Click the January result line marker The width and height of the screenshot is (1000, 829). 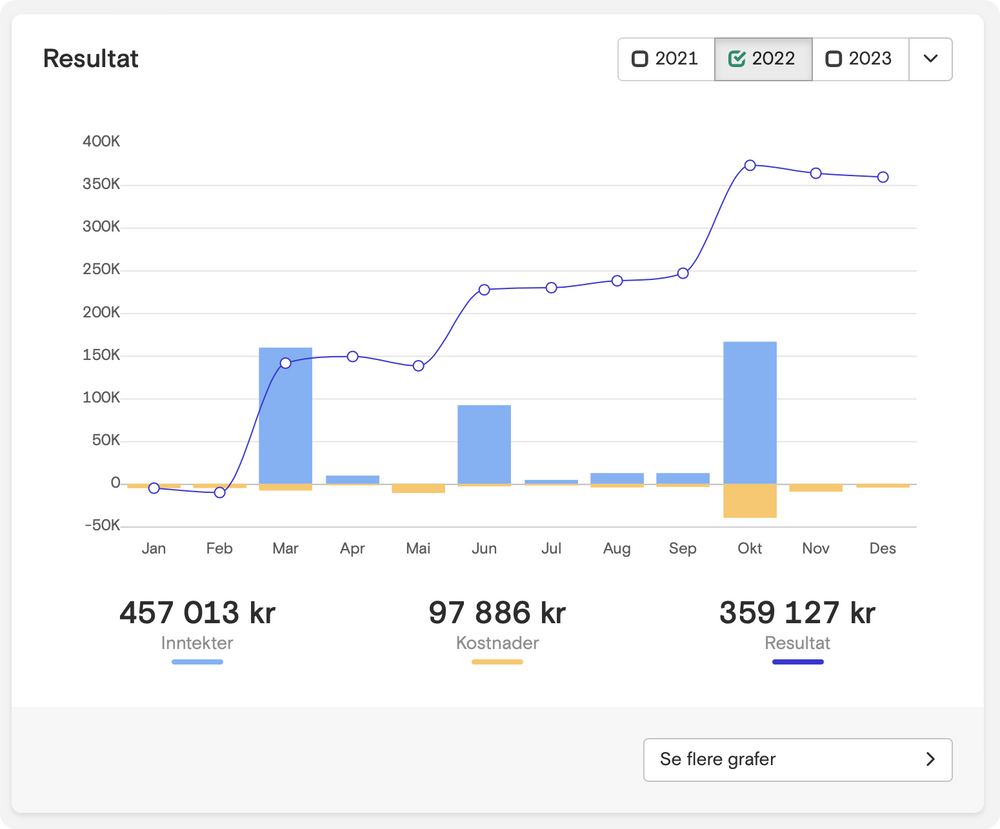pos(154,488)
